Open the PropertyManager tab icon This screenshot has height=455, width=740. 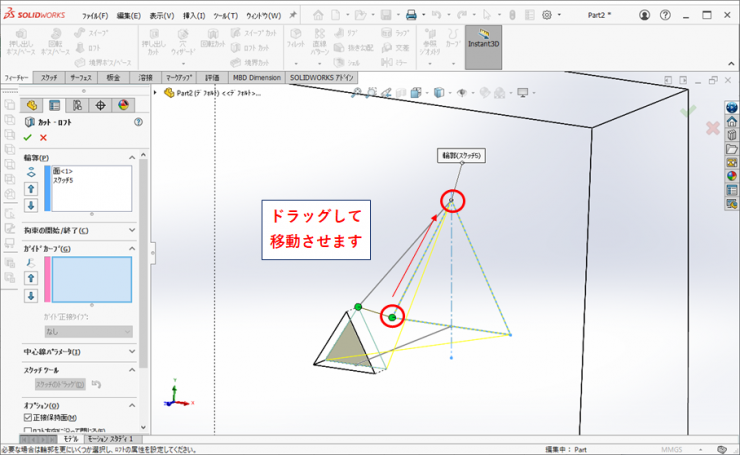(x=54, y=105)
